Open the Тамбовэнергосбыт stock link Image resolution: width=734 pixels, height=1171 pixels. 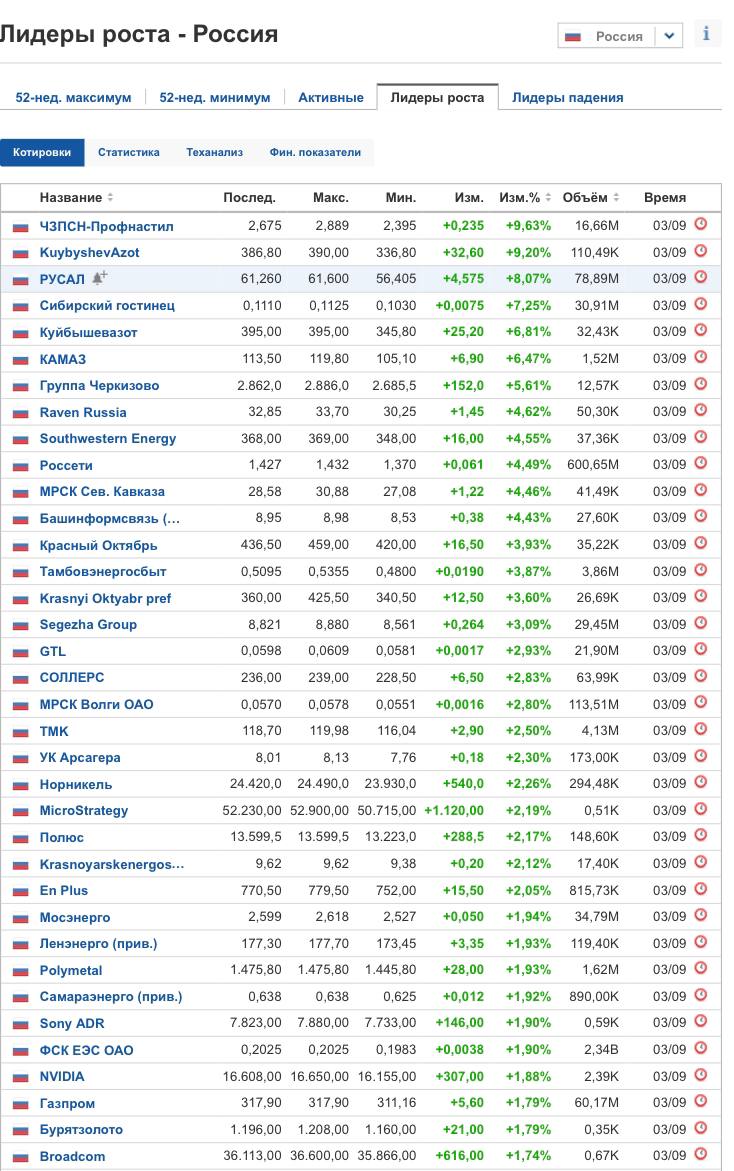(x=103, y=571)
